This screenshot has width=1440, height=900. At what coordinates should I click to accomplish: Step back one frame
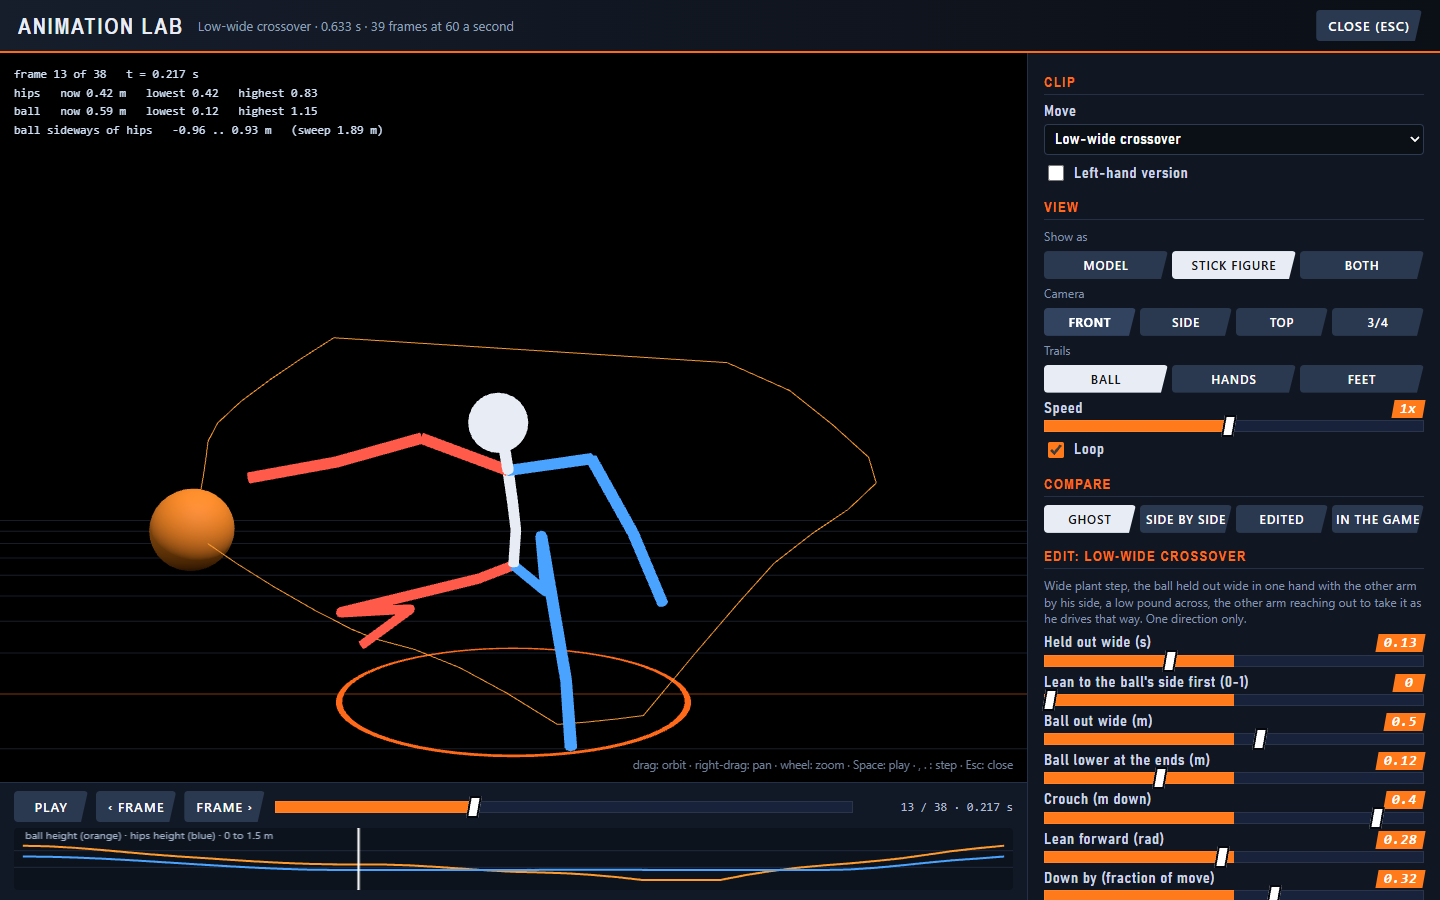tap(136, 807)
